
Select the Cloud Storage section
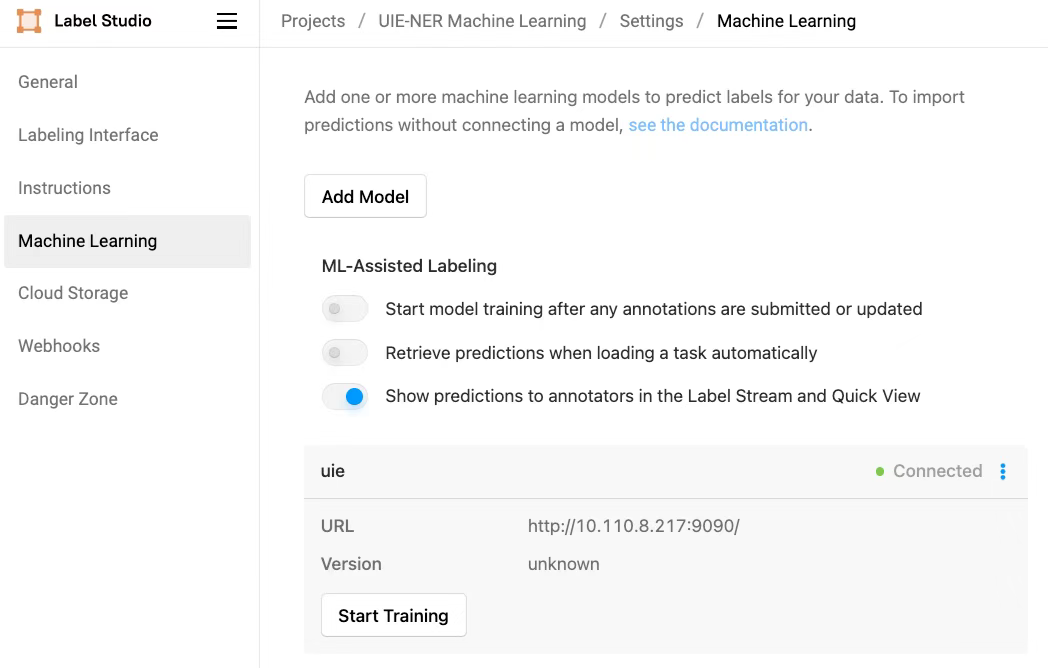point(72,293)
